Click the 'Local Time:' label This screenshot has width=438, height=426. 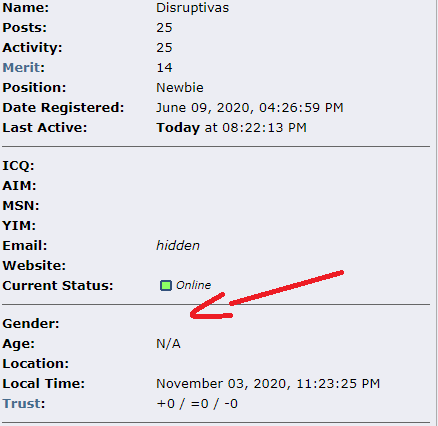(44, 384)
